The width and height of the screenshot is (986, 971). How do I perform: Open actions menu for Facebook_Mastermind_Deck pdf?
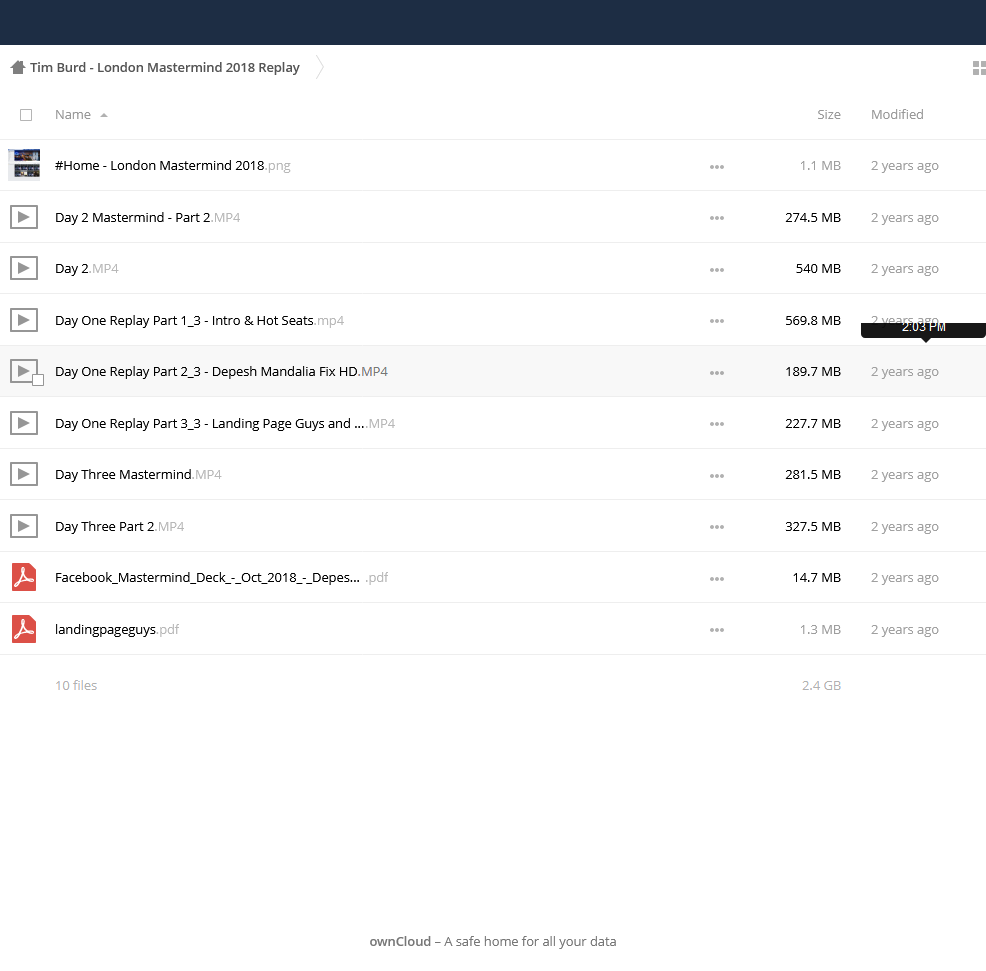[717, 579]
